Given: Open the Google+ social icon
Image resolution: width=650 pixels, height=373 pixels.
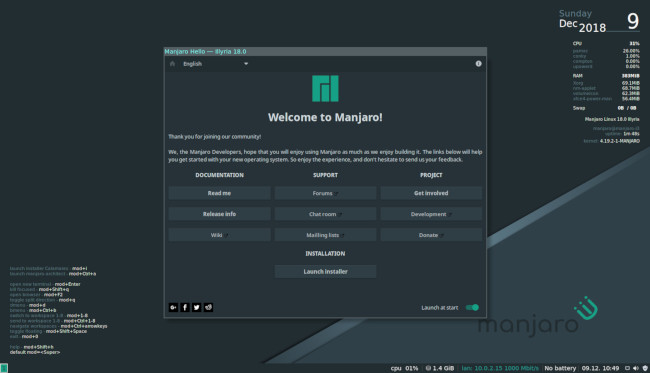Looking at the screenshot, I should [173, 307].
